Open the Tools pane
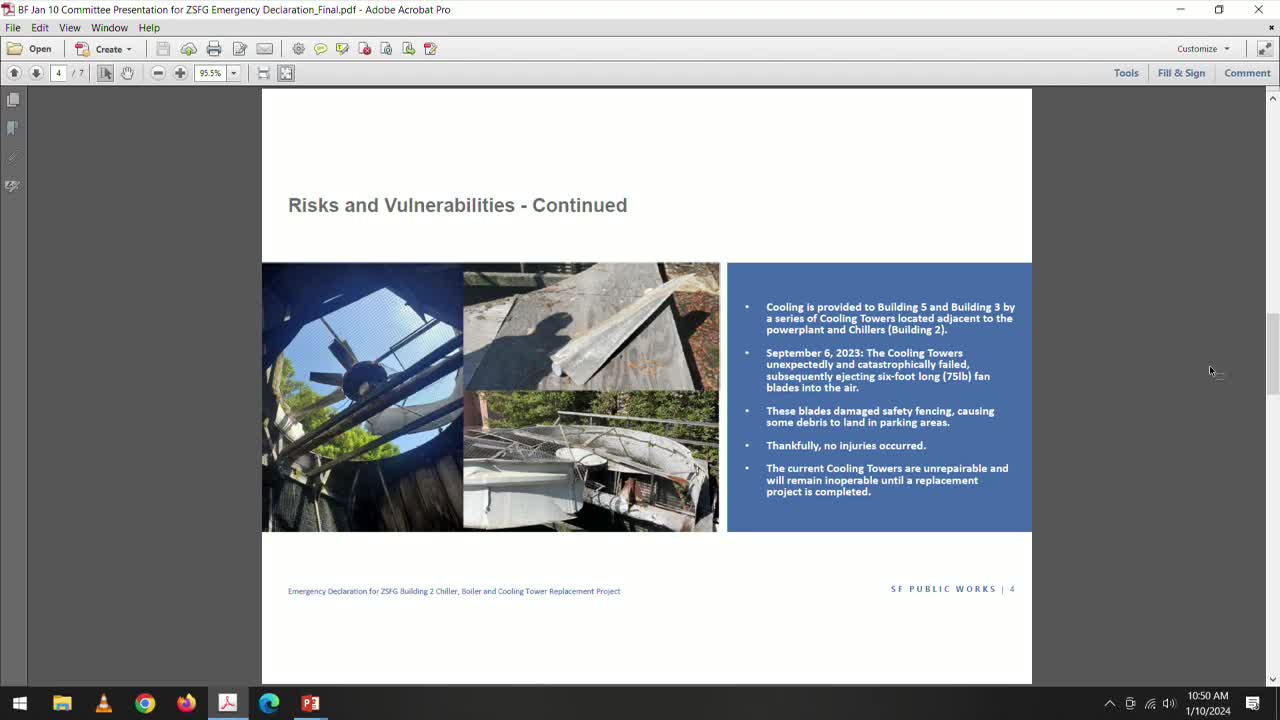1280x720 pixels. click(1126, 72)
